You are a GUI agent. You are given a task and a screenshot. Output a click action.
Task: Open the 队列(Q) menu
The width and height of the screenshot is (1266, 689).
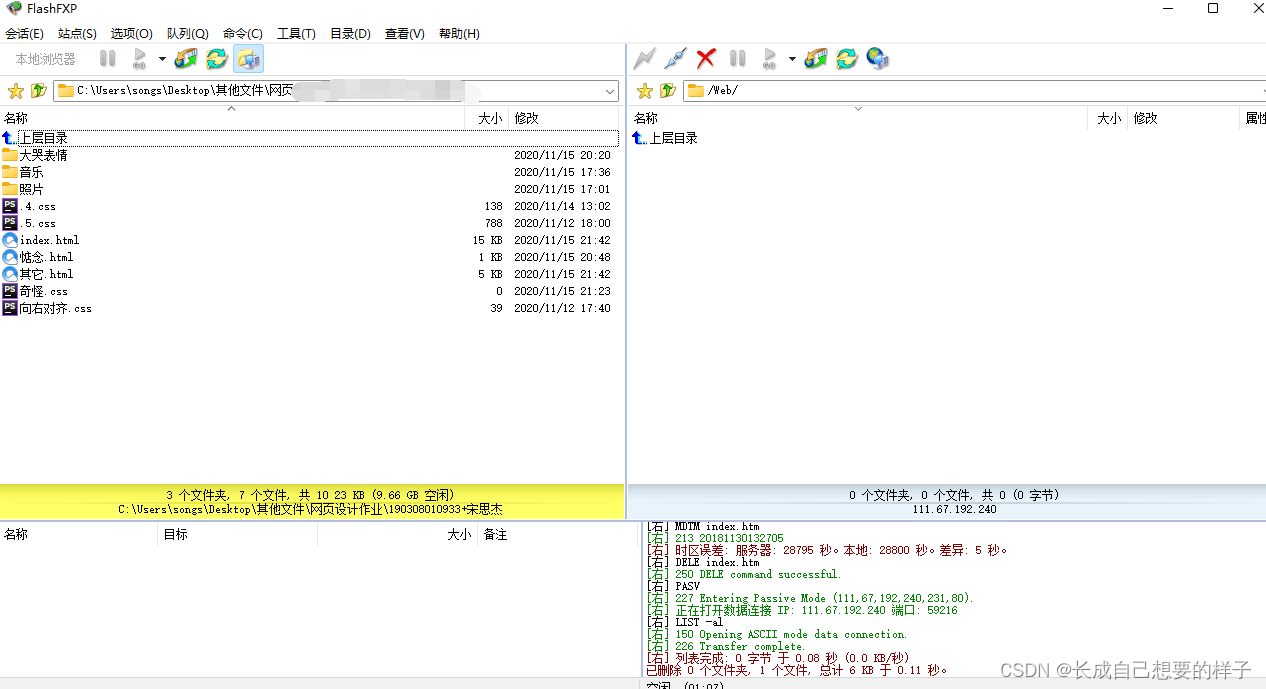(188, 33)
